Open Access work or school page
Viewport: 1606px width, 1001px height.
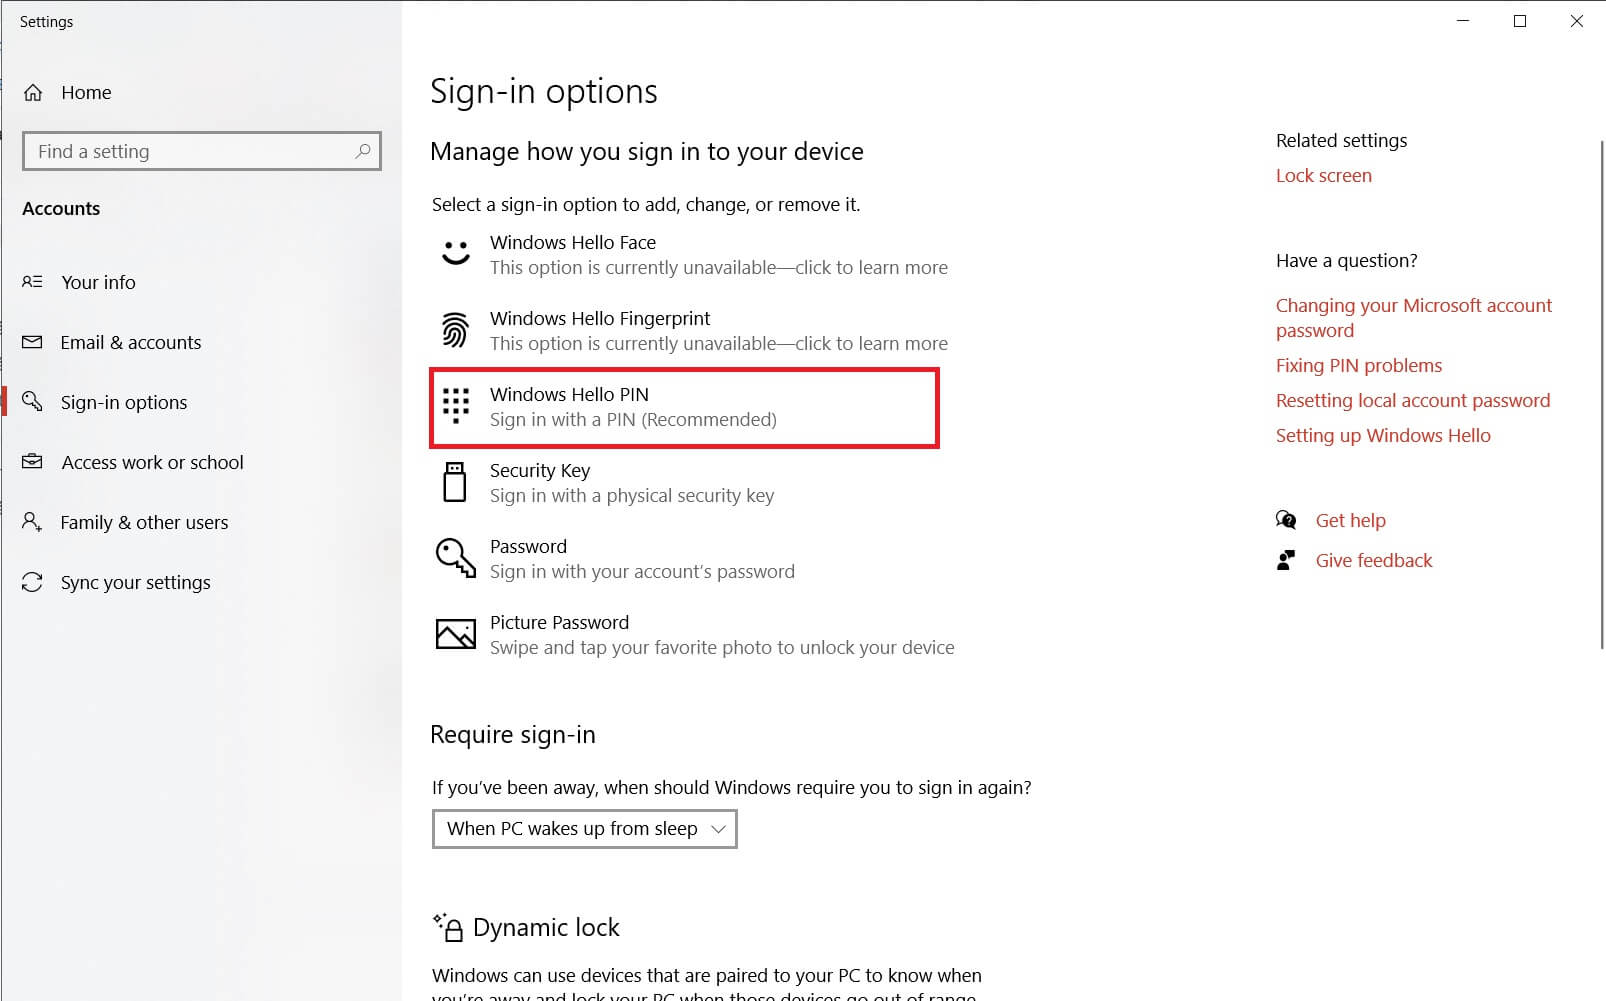(153, 462)
